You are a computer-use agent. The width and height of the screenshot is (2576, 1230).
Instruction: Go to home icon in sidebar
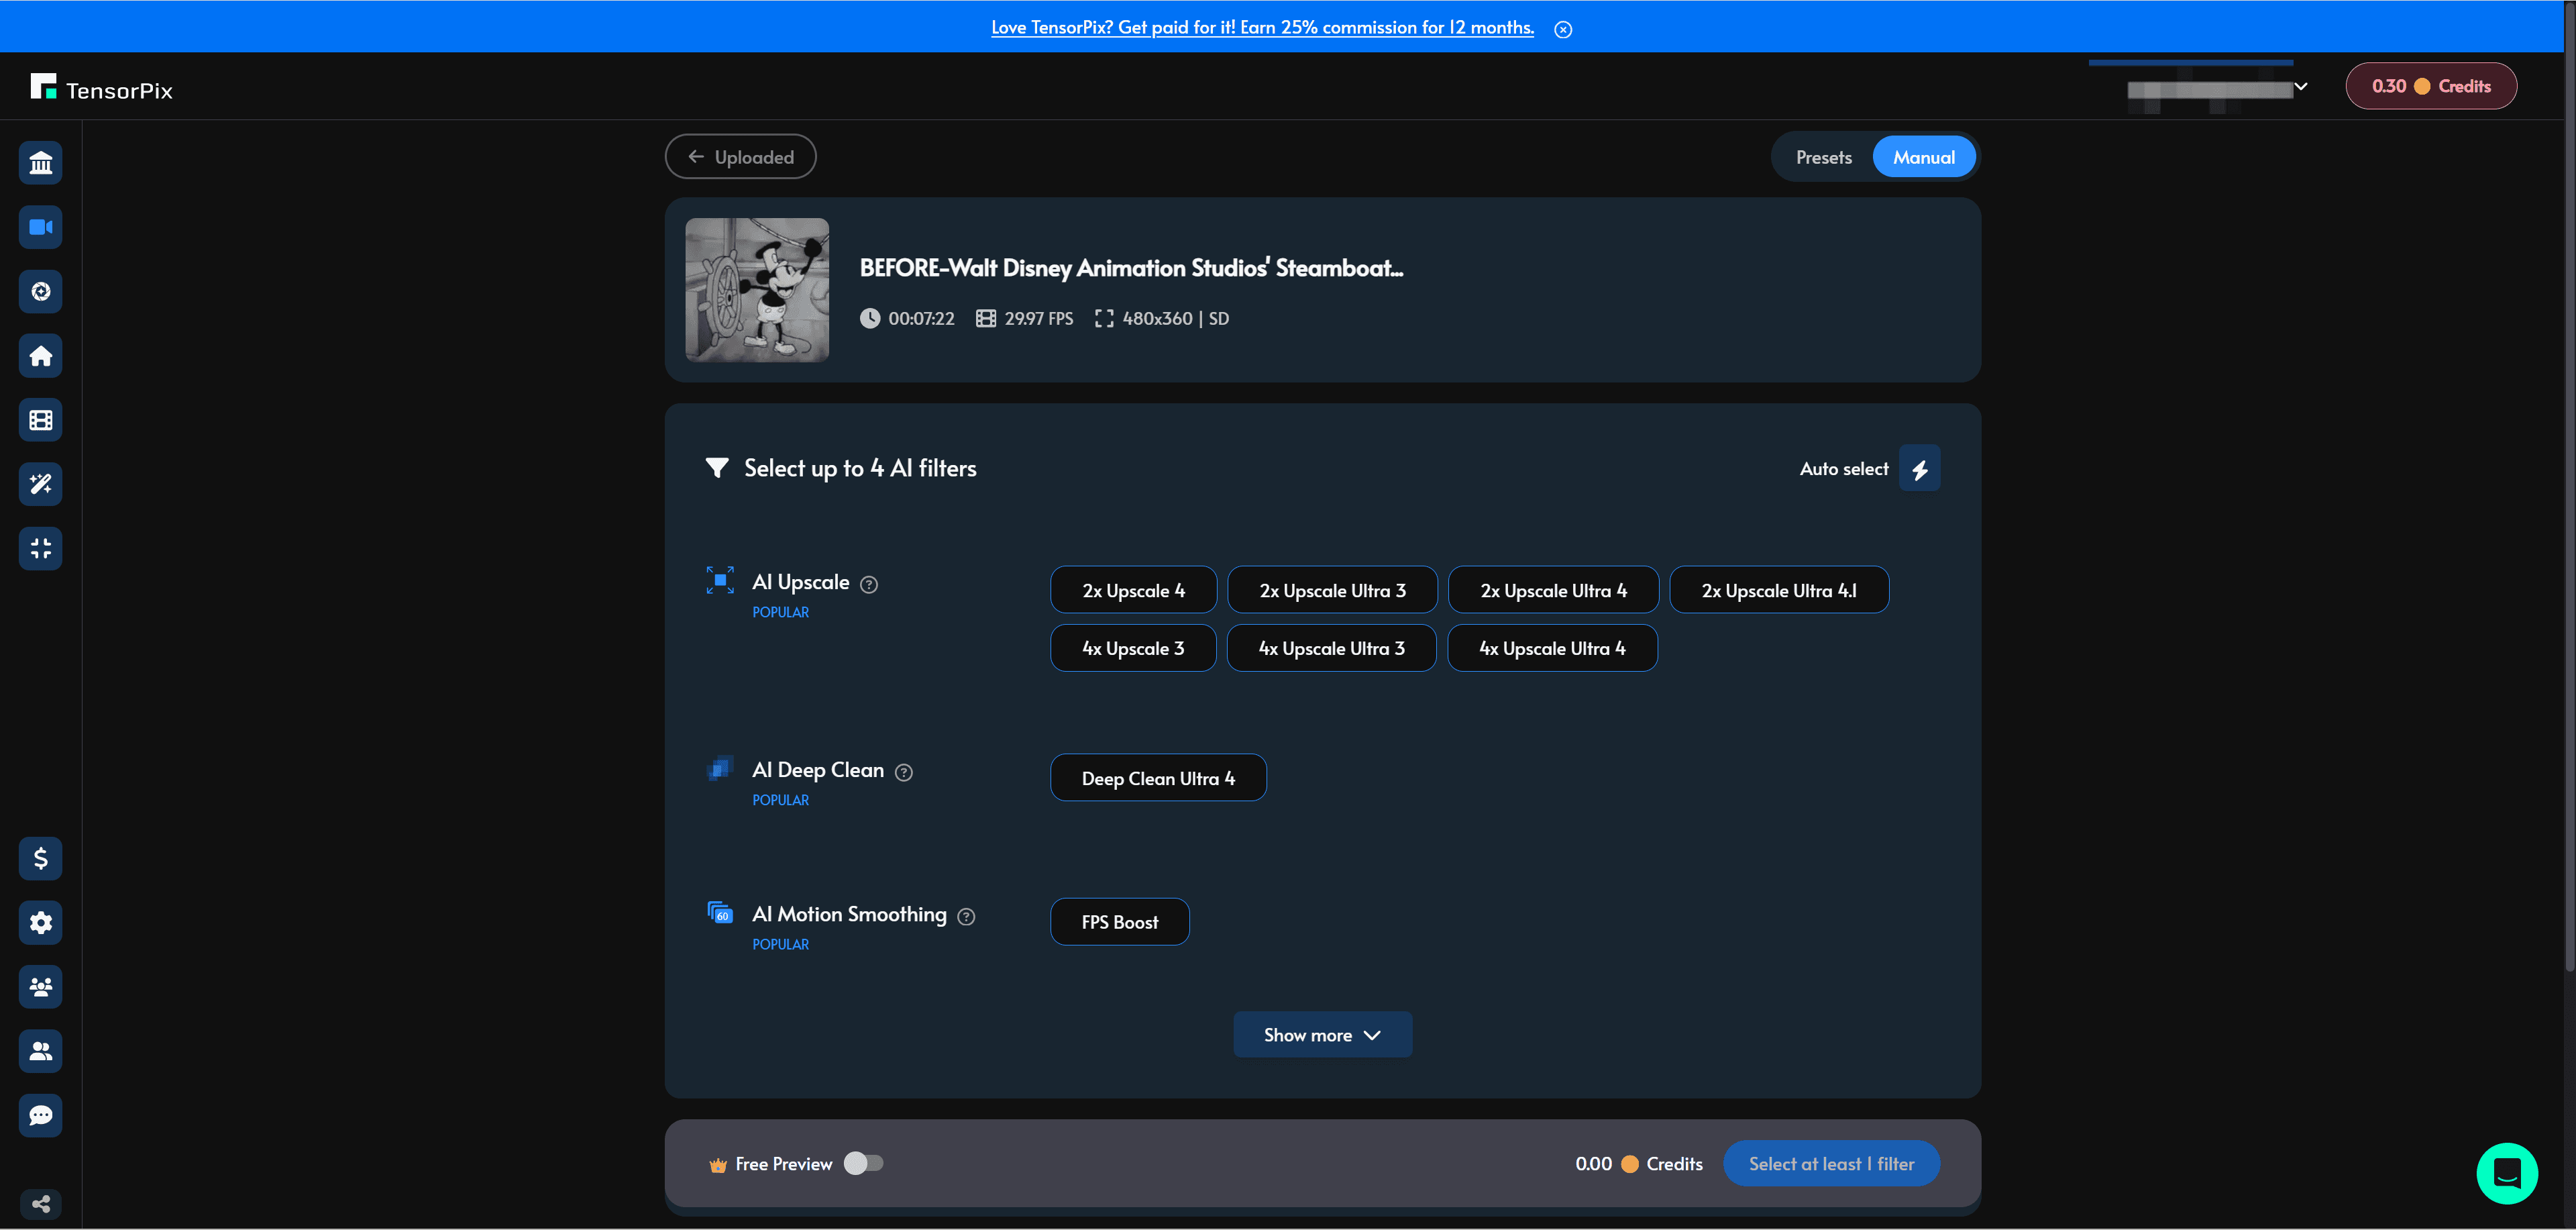click(41, 356)
